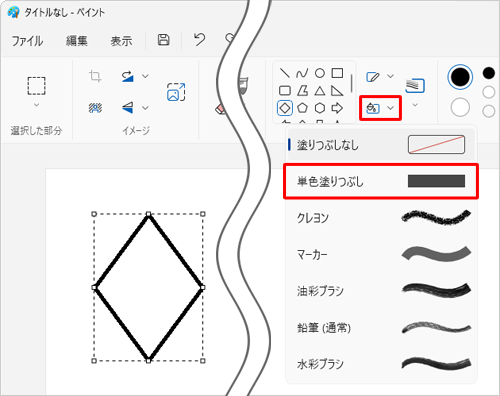Click the shape fill bucket icon
The image size is (500, 396).
click(372, 108)
